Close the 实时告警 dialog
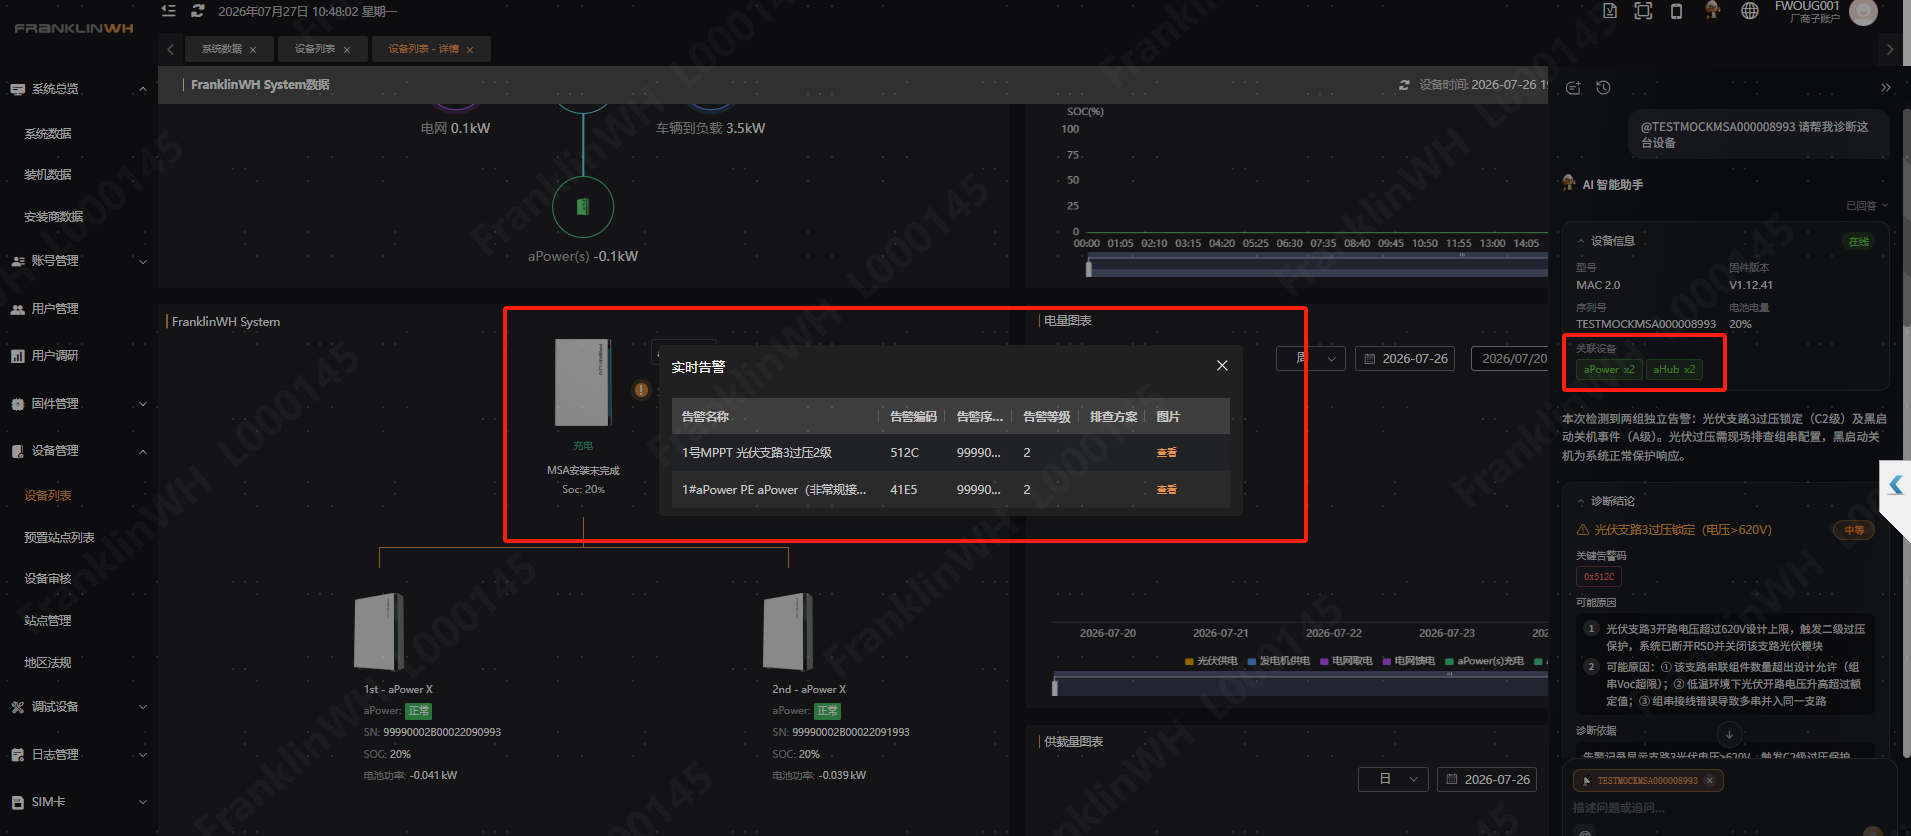 click(x=1222, y=366)
